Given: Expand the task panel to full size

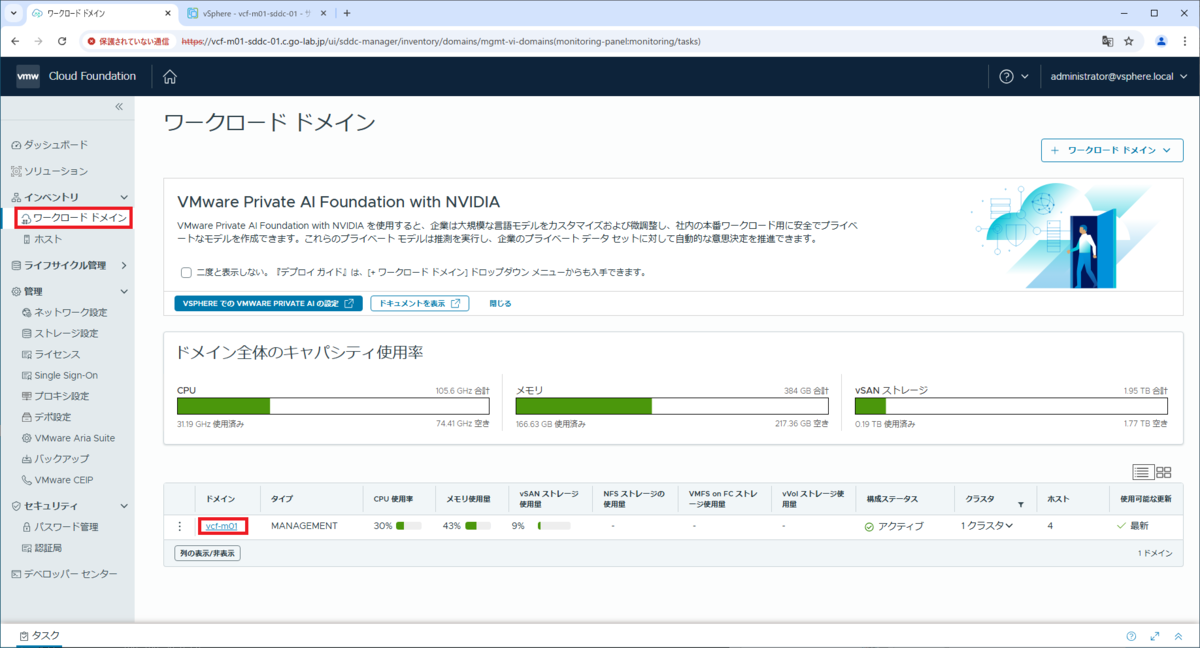Looking at the screenshot, I should click(1155, 636).
